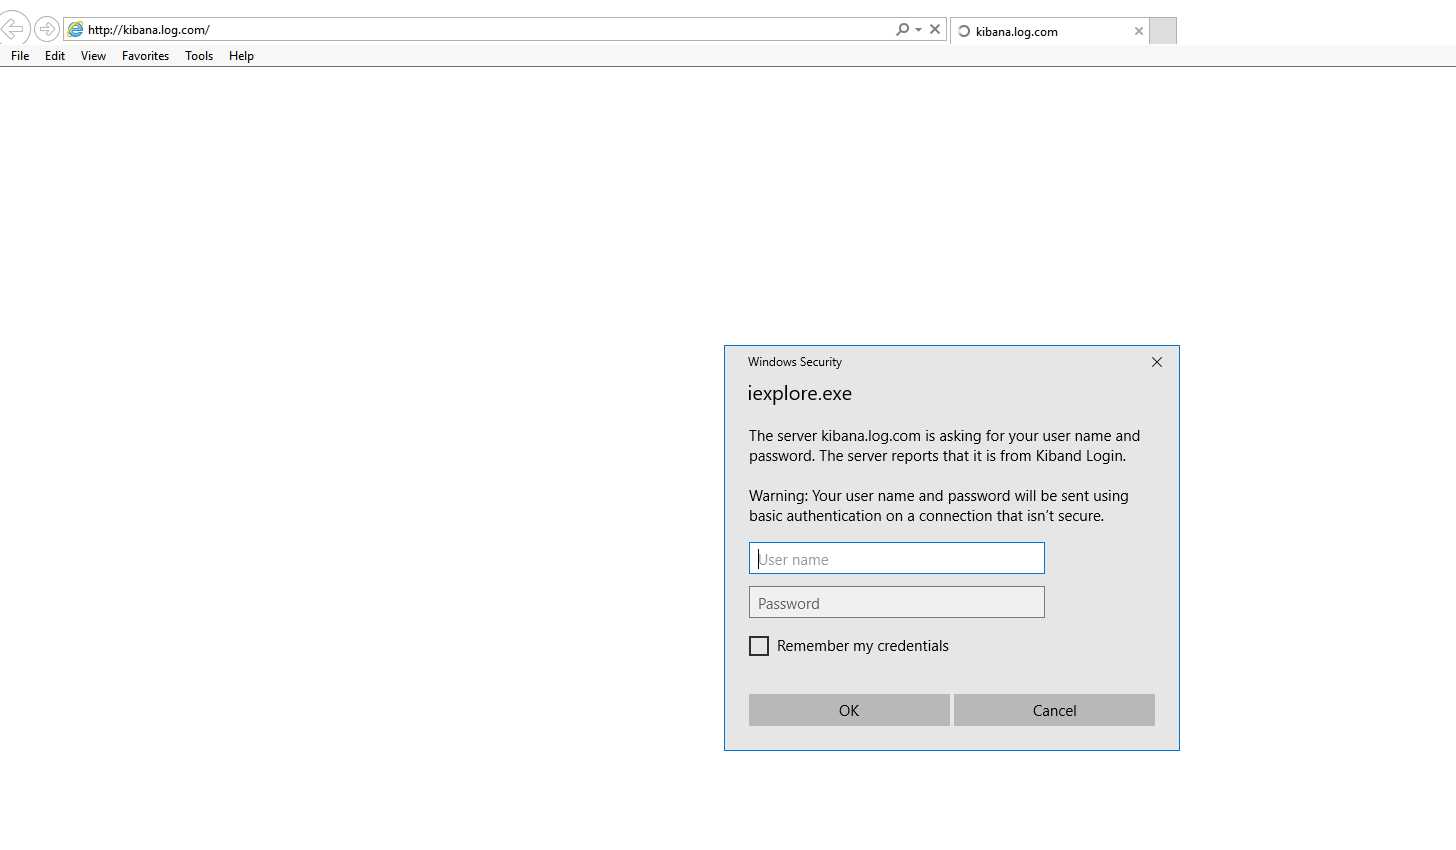
Task: Click the basic authentication warning text
Action: click(939, 506)
